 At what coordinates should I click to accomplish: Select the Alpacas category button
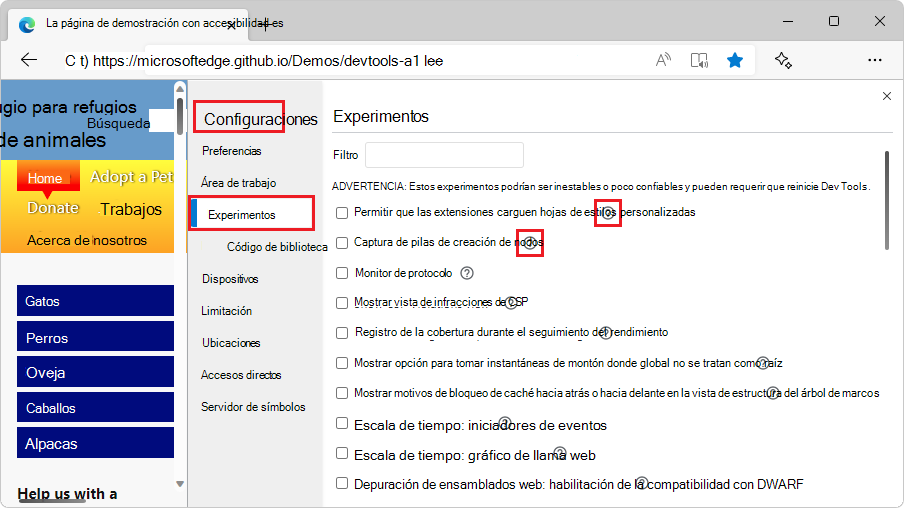[x=95, y=443]
